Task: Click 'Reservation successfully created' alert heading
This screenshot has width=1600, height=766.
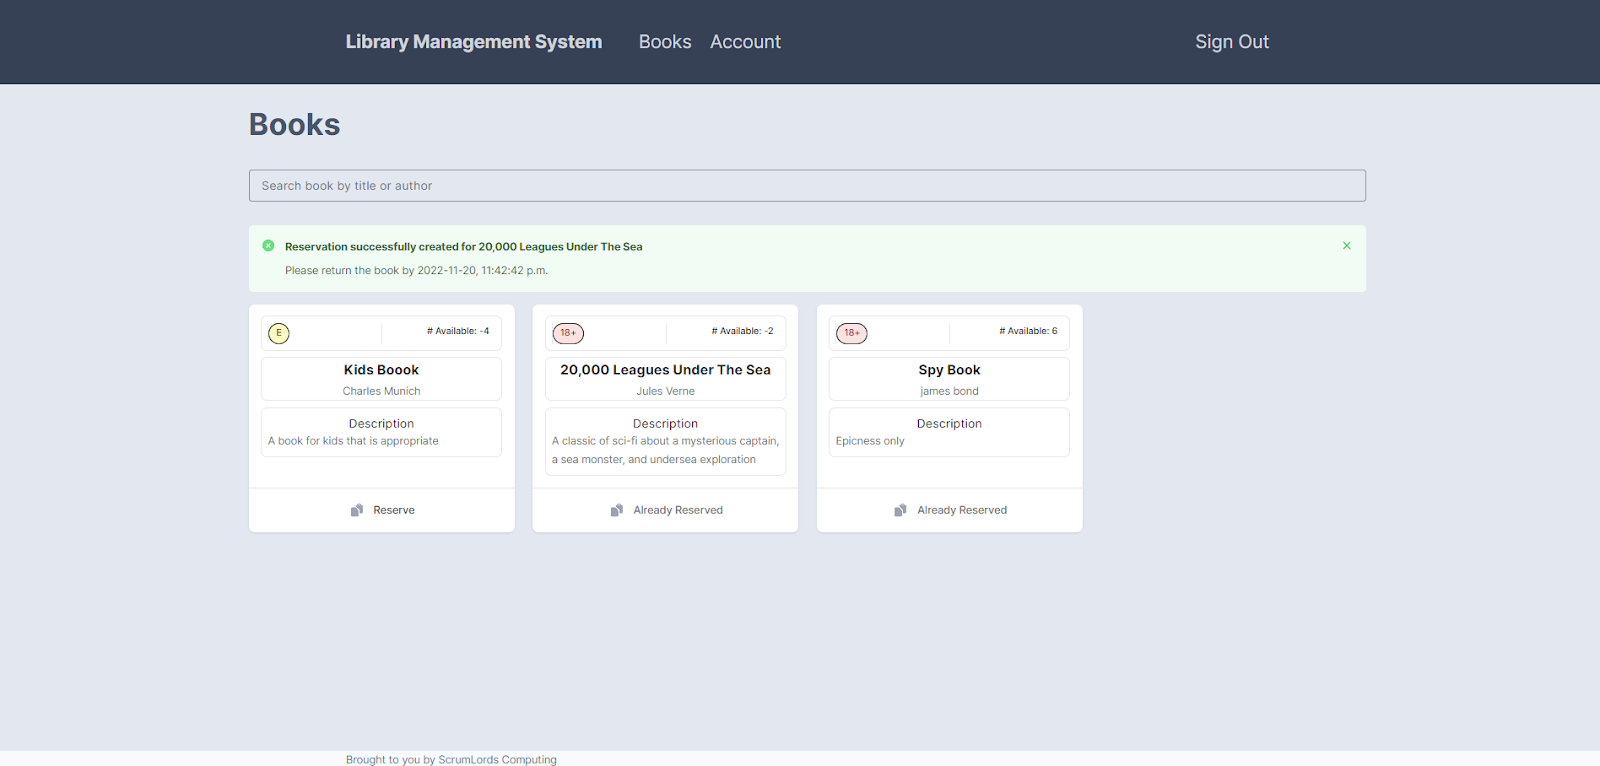Action: [x=463, y=247]
